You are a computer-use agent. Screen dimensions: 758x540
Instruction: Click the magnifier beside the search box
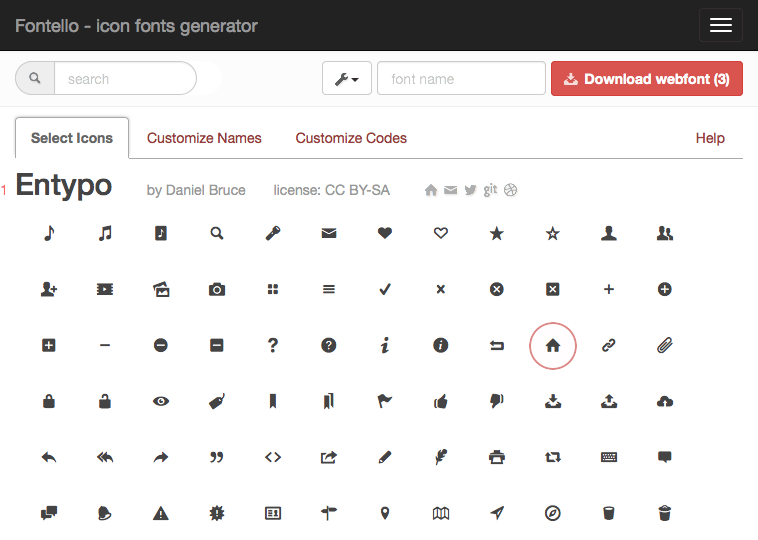[35, 78]
